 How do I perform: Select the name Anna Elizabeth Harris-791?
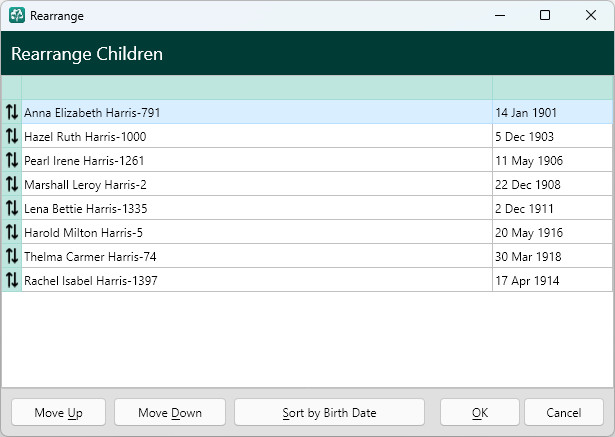pyautogui.click(x=92, y=113)
